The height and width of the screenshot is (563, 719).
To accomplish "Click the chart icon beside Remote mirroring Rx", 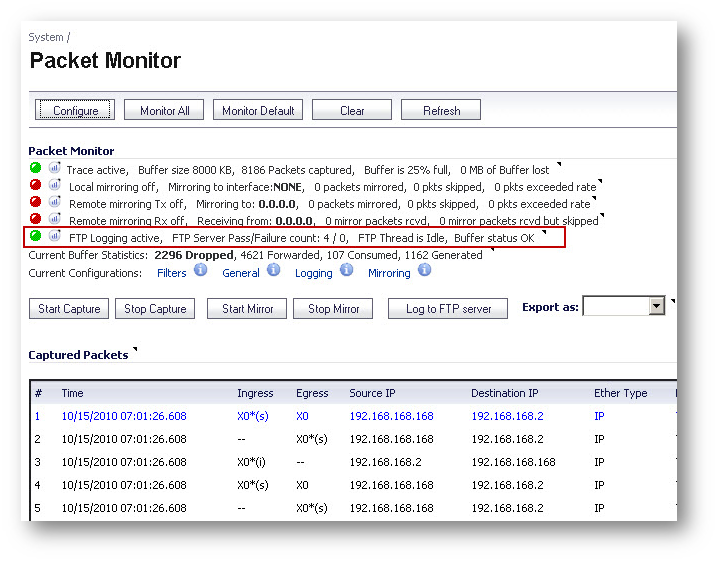I will click(x=54, y=220).
